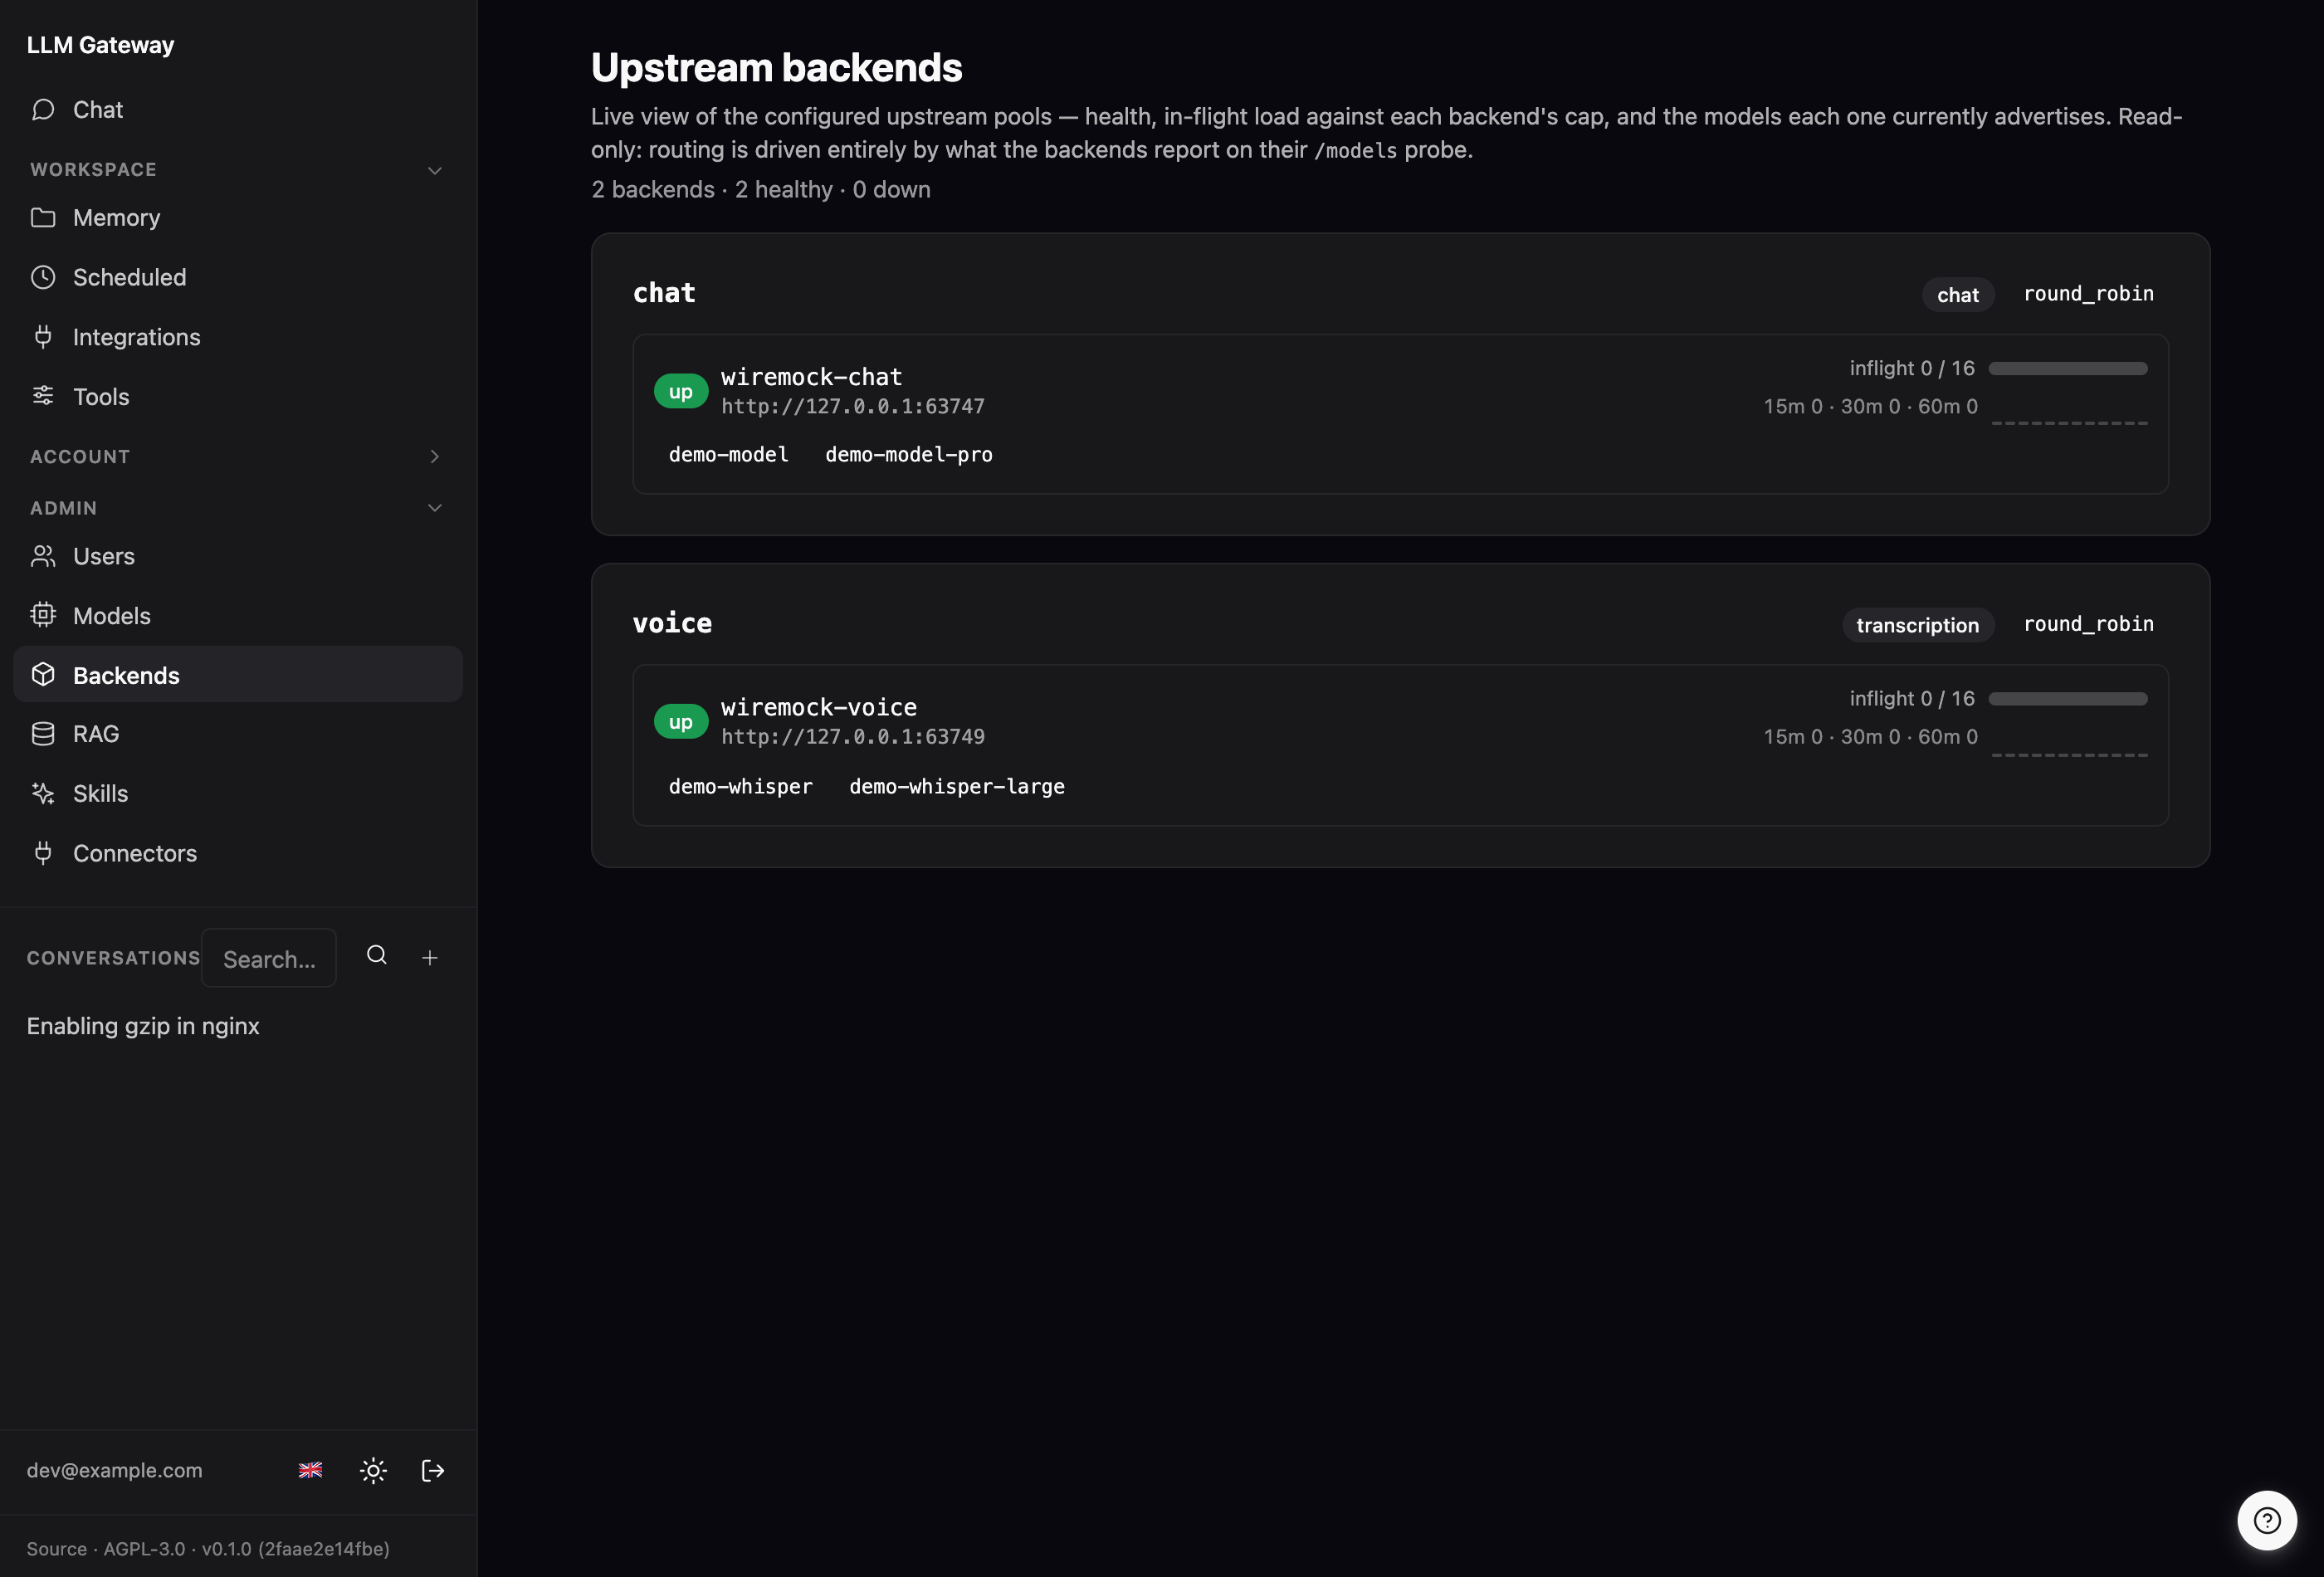This screenshot has height=1577, width=2324.
Task: Click the up status badge for wiremock-voice
Action: pos(681,721)
